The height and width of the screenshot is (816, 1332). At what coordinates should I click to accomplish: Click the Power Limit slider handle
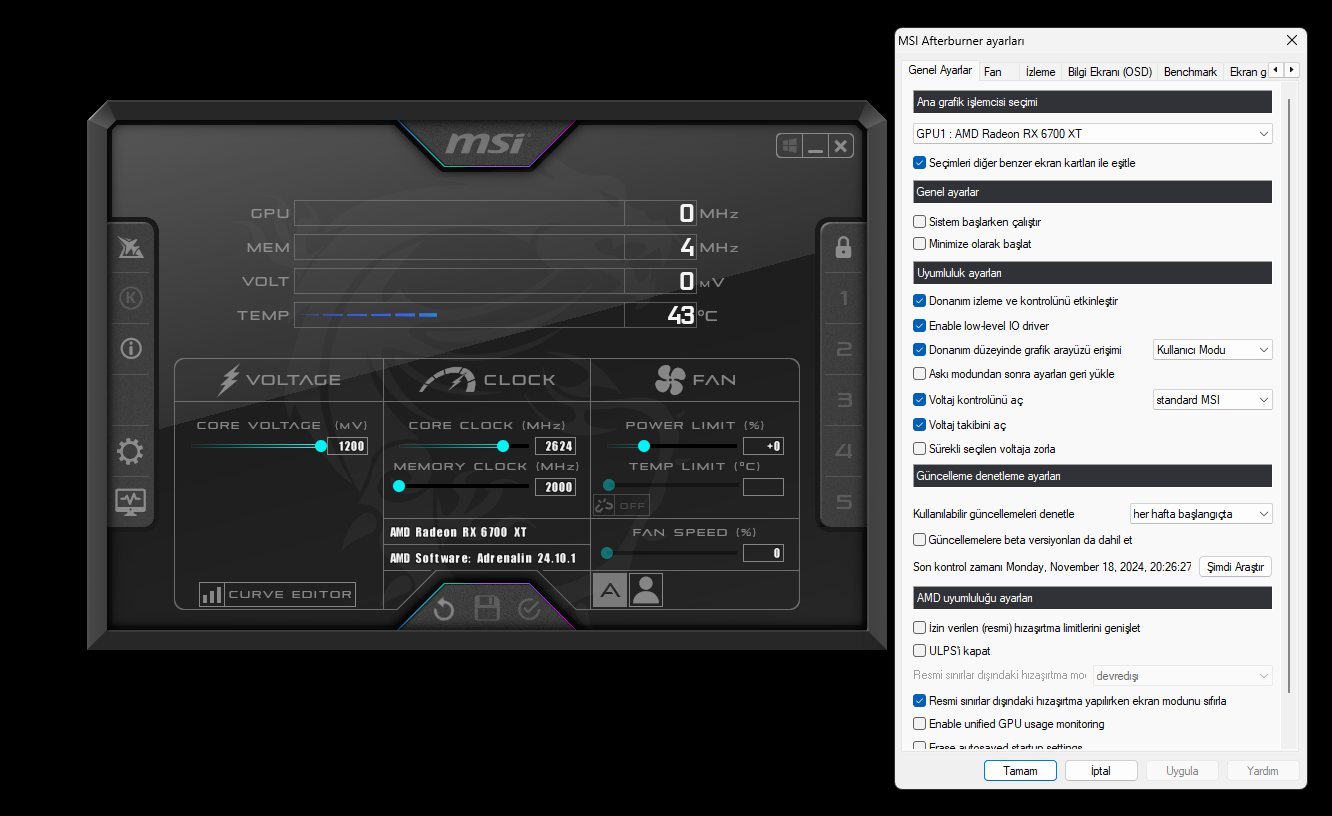[644, 446]
